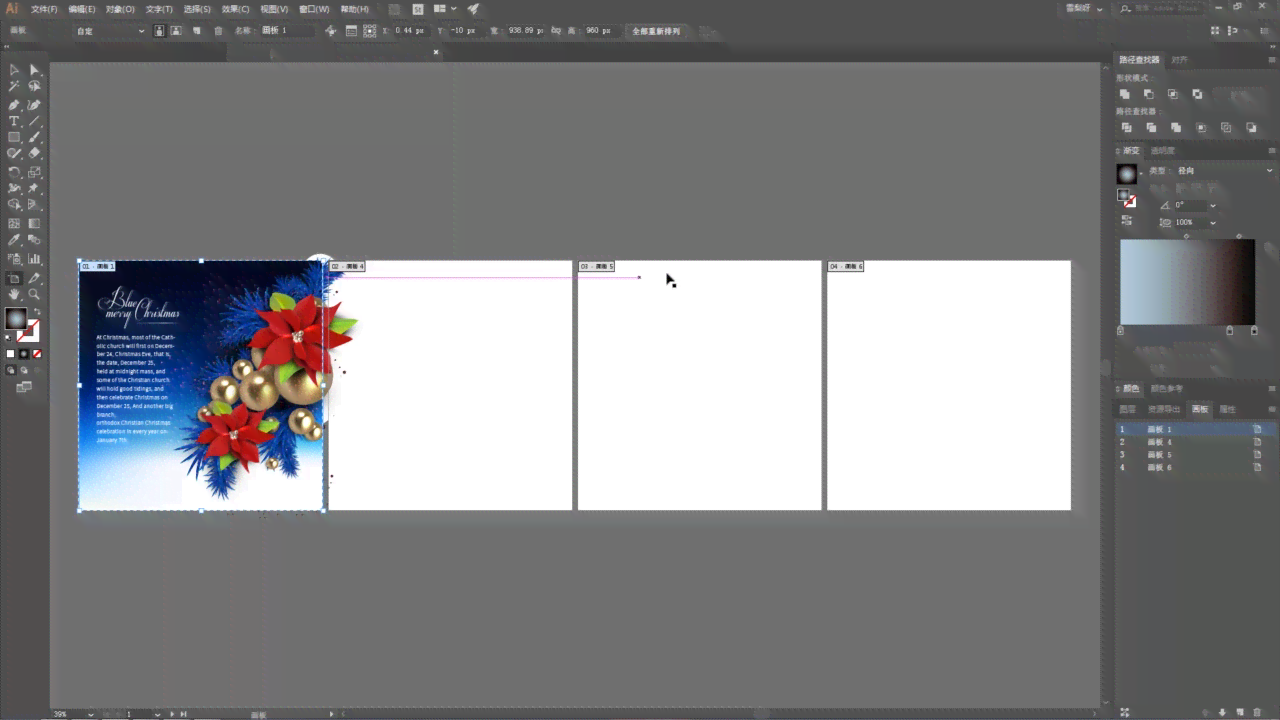1280x720 pixels.
Task: Switch to the 透明度 tab
Action: (x=1162, y=151)
